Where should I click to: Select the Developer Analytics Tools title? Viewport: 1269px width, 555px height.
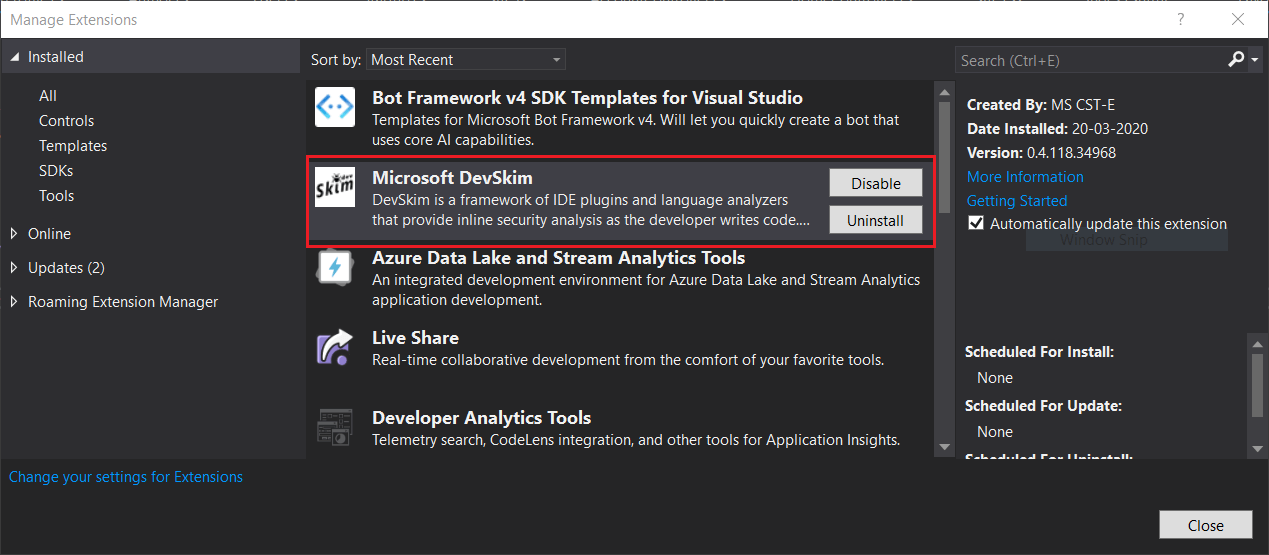tap(481, 418)
